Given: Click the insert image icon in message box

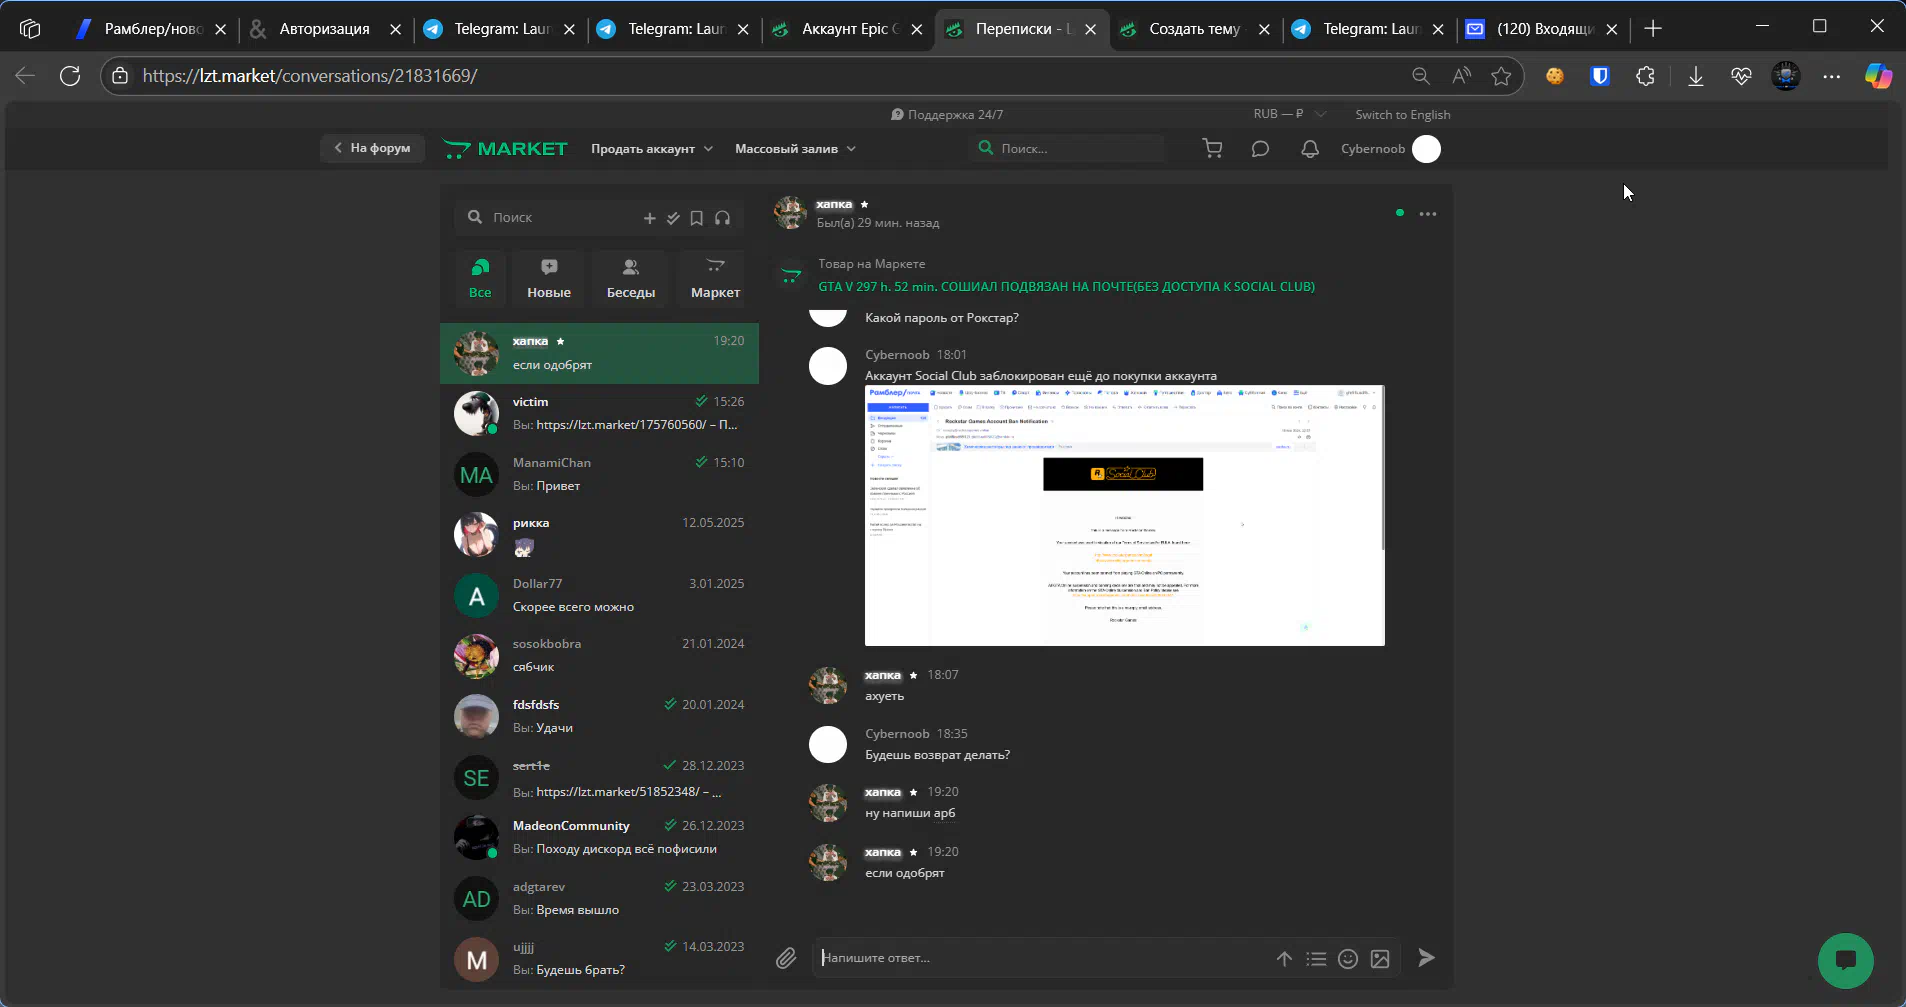Looking at the screenshot, I should (x=1380, y=959).
